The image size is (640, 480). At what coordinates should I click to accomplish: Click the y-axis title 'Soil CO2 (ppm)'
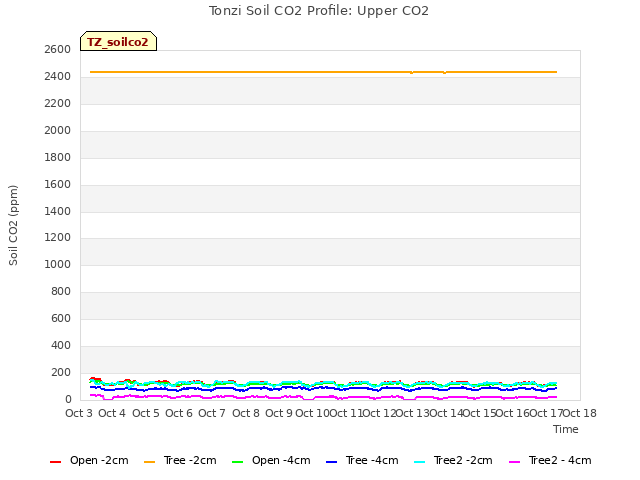pyautogui.click(x=13, y=225)
